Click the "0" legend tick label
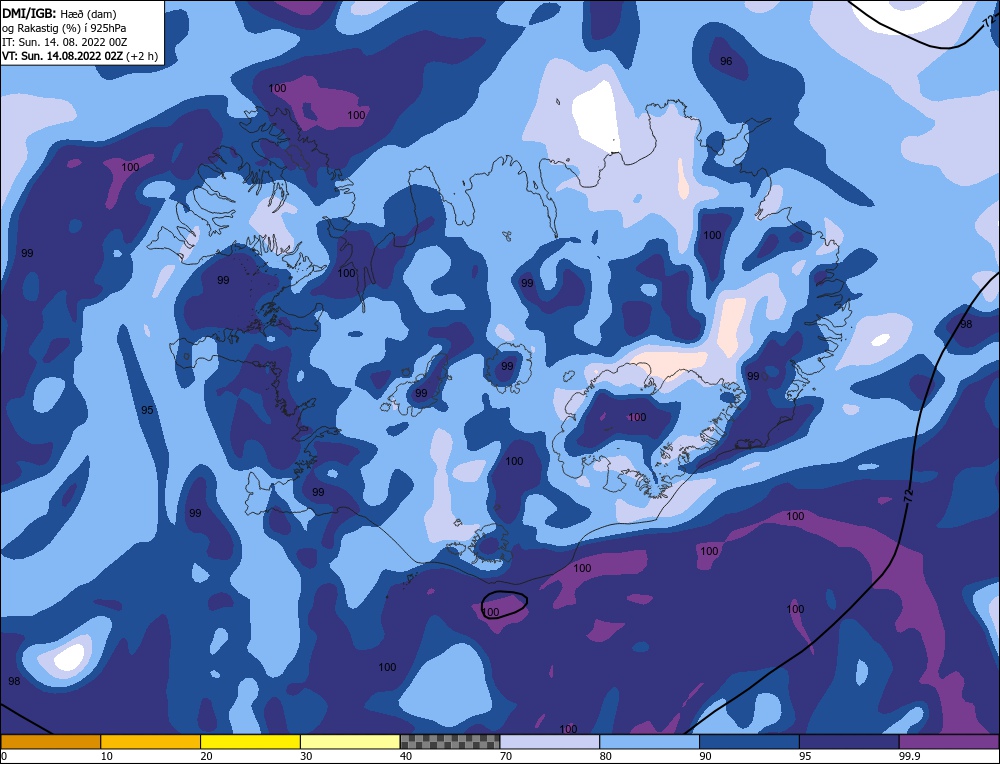This screenshot has width=1000, height=764. (x=4, y=756)
